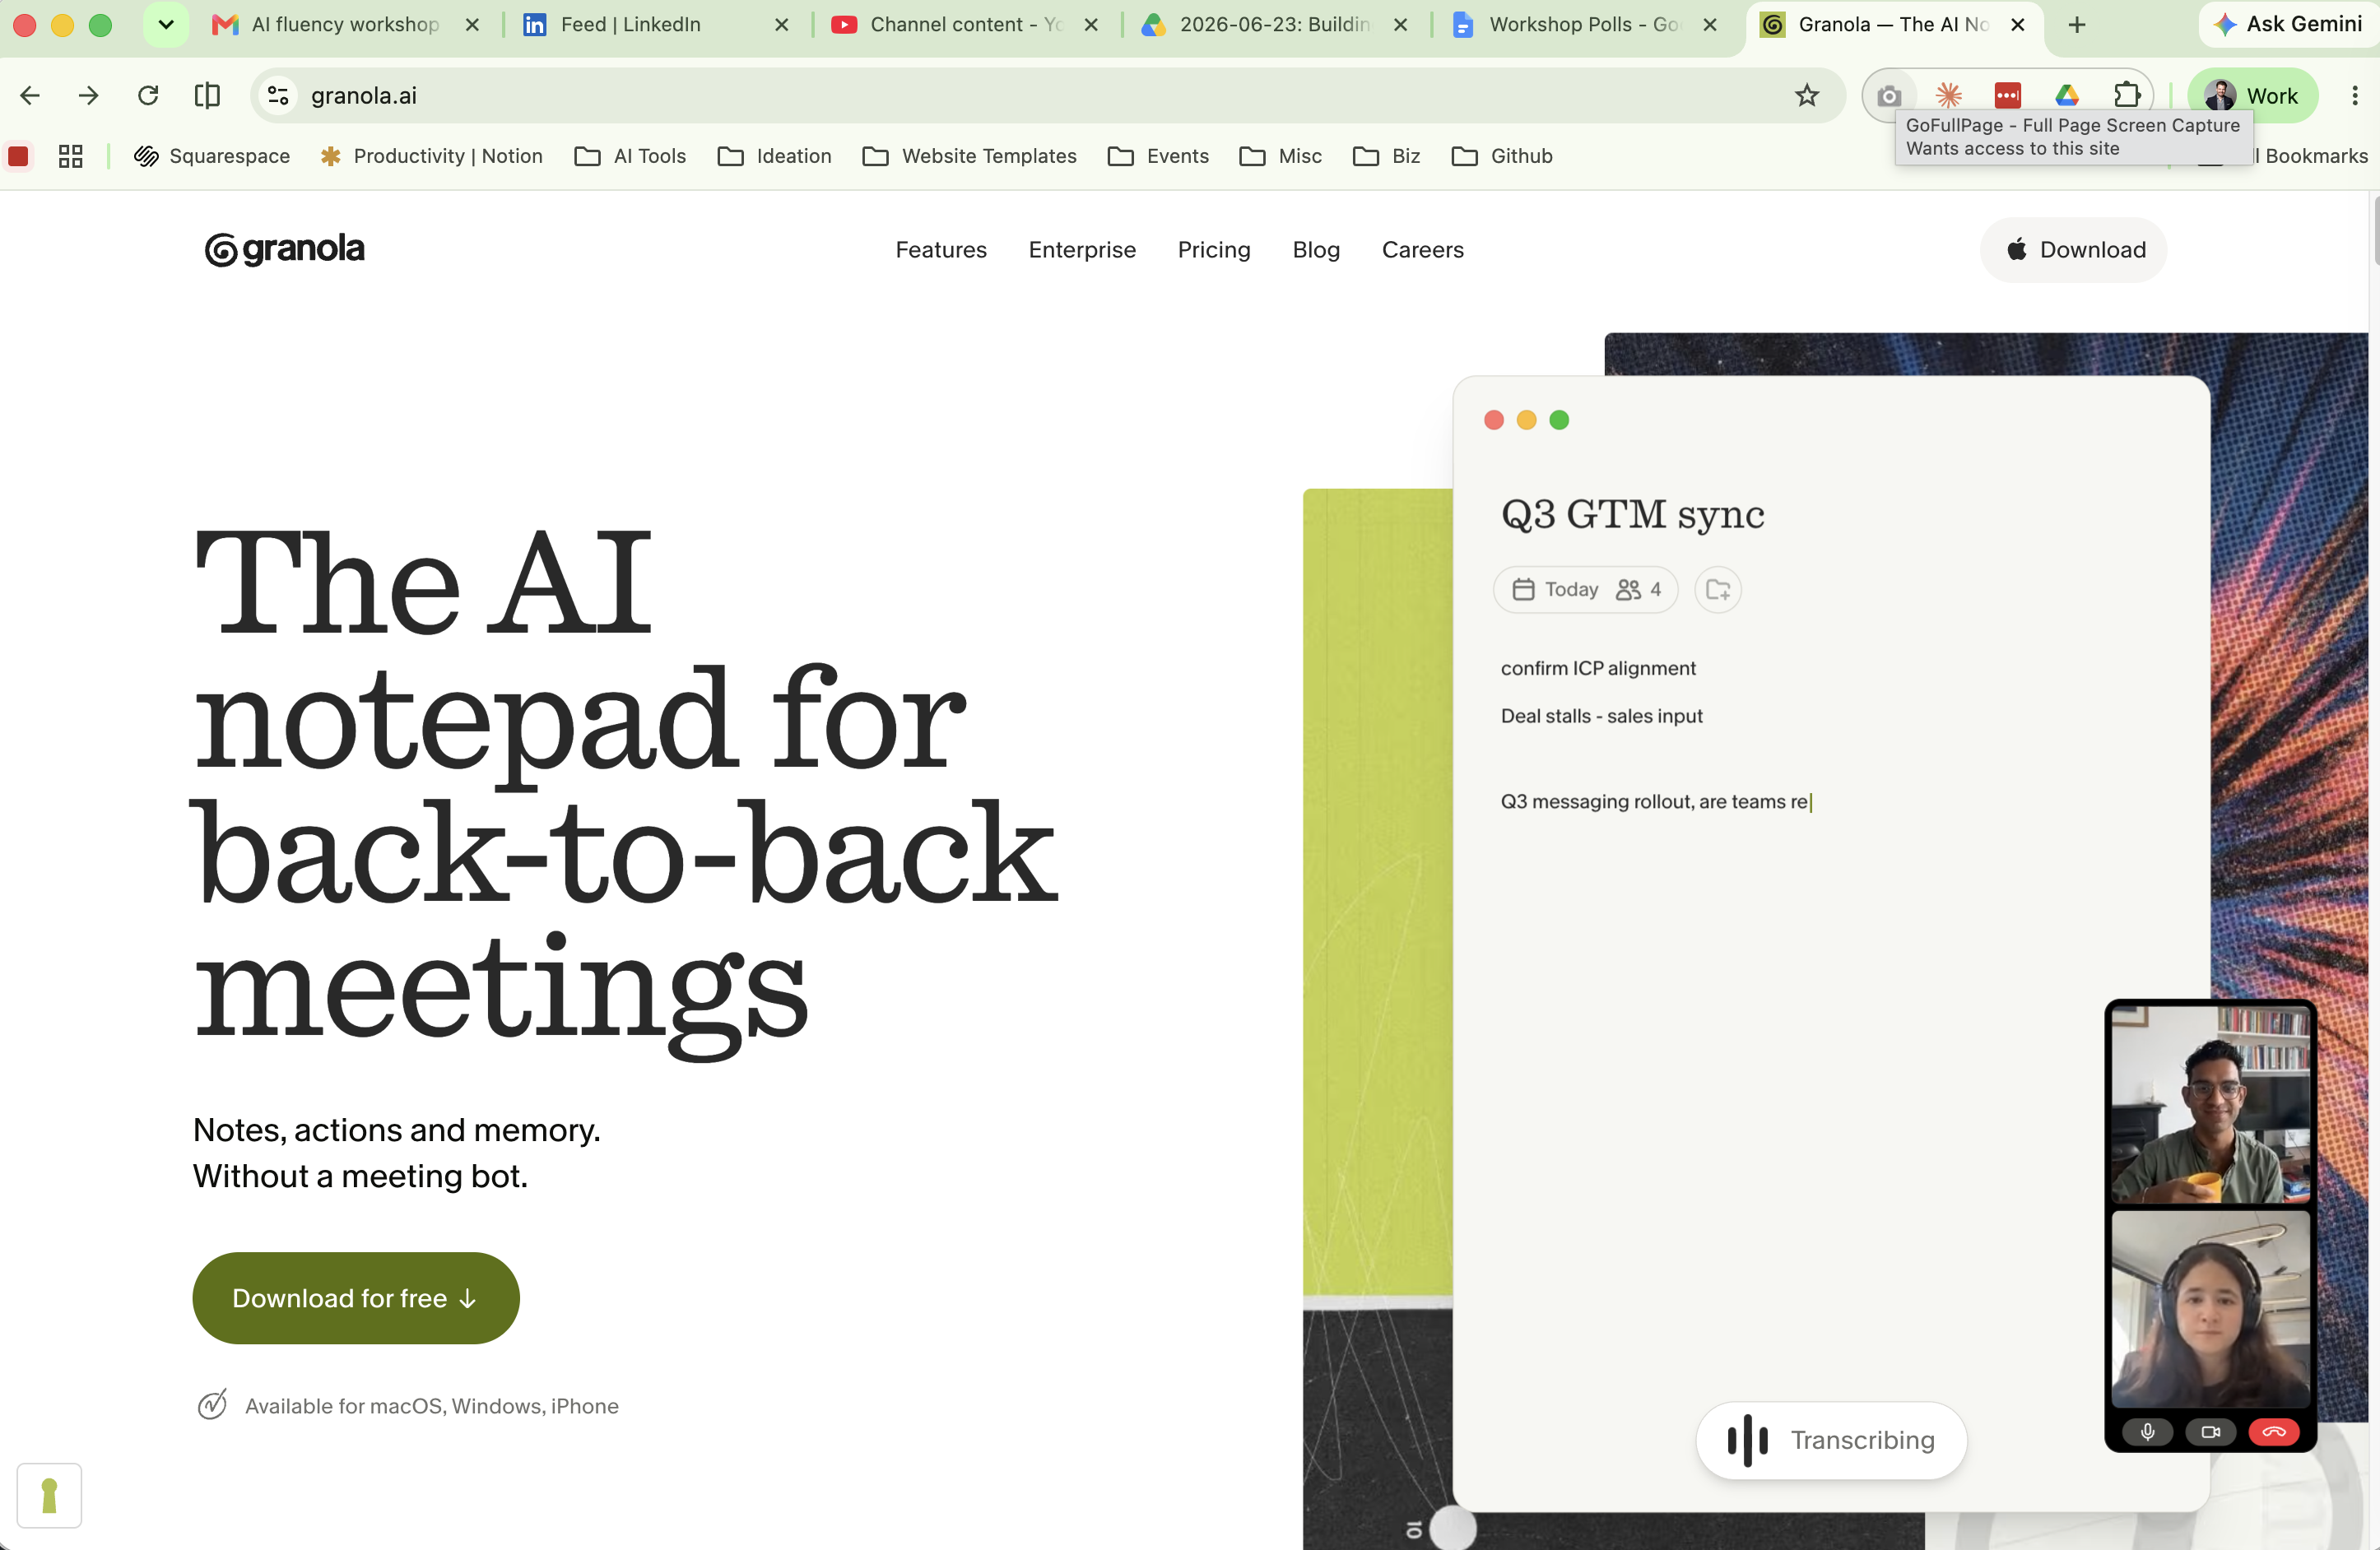This screenshot has width=2380, height=1550.
Task: Close the Feed | LinkedIn tab
Action: pos(782,25)
